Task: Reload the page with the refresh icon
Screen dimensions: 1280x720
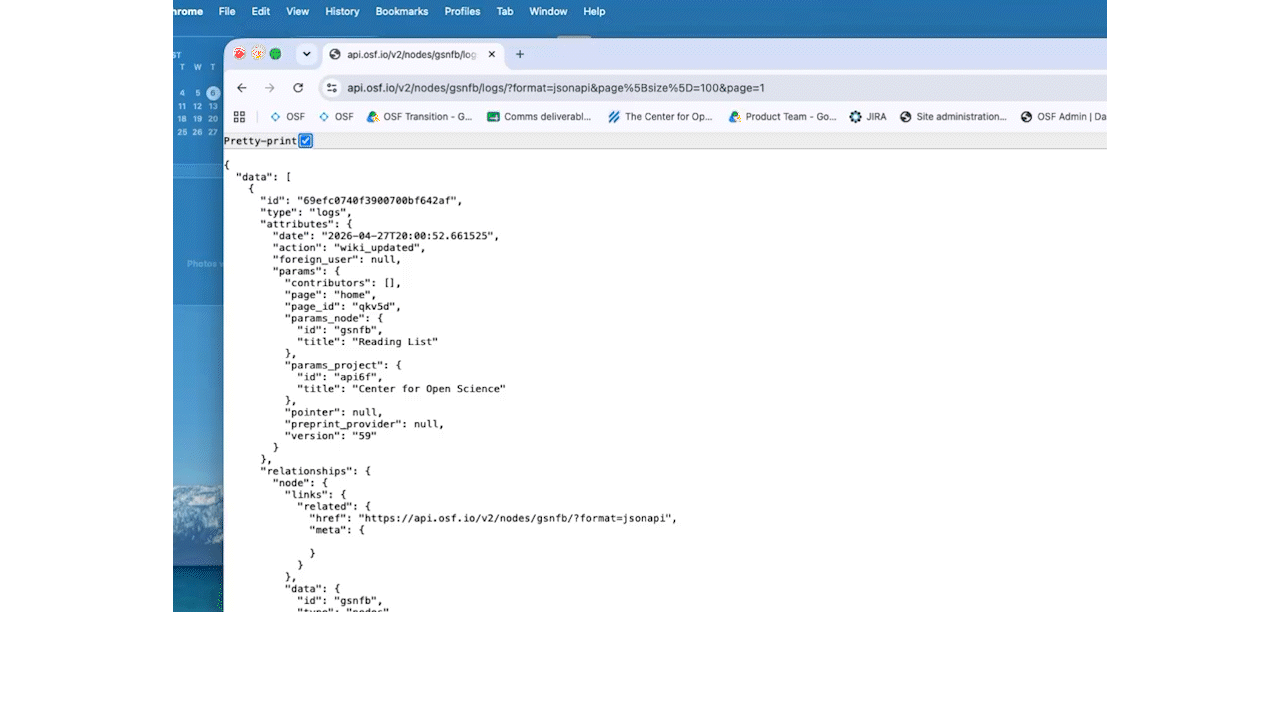Action: tap(298, 88)
